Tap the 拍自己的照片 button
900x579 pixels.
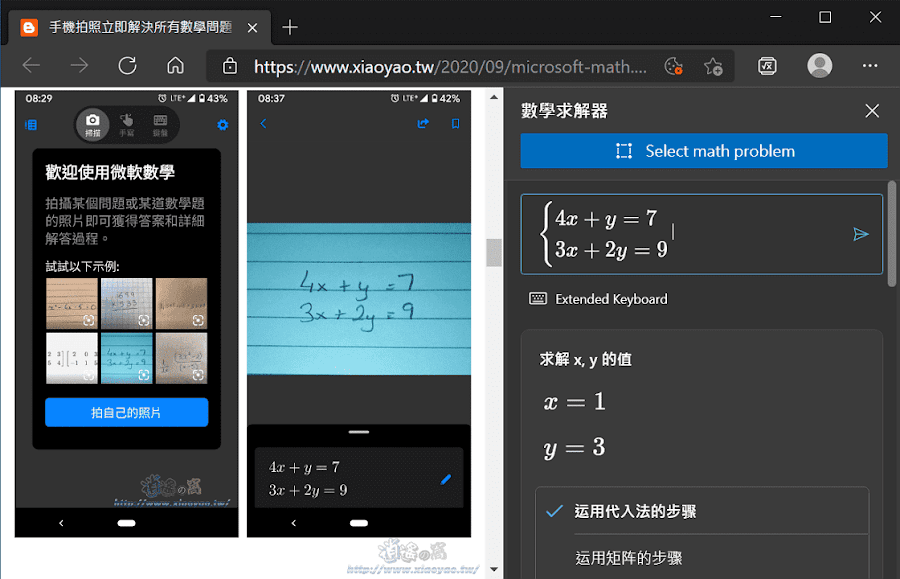126,412
